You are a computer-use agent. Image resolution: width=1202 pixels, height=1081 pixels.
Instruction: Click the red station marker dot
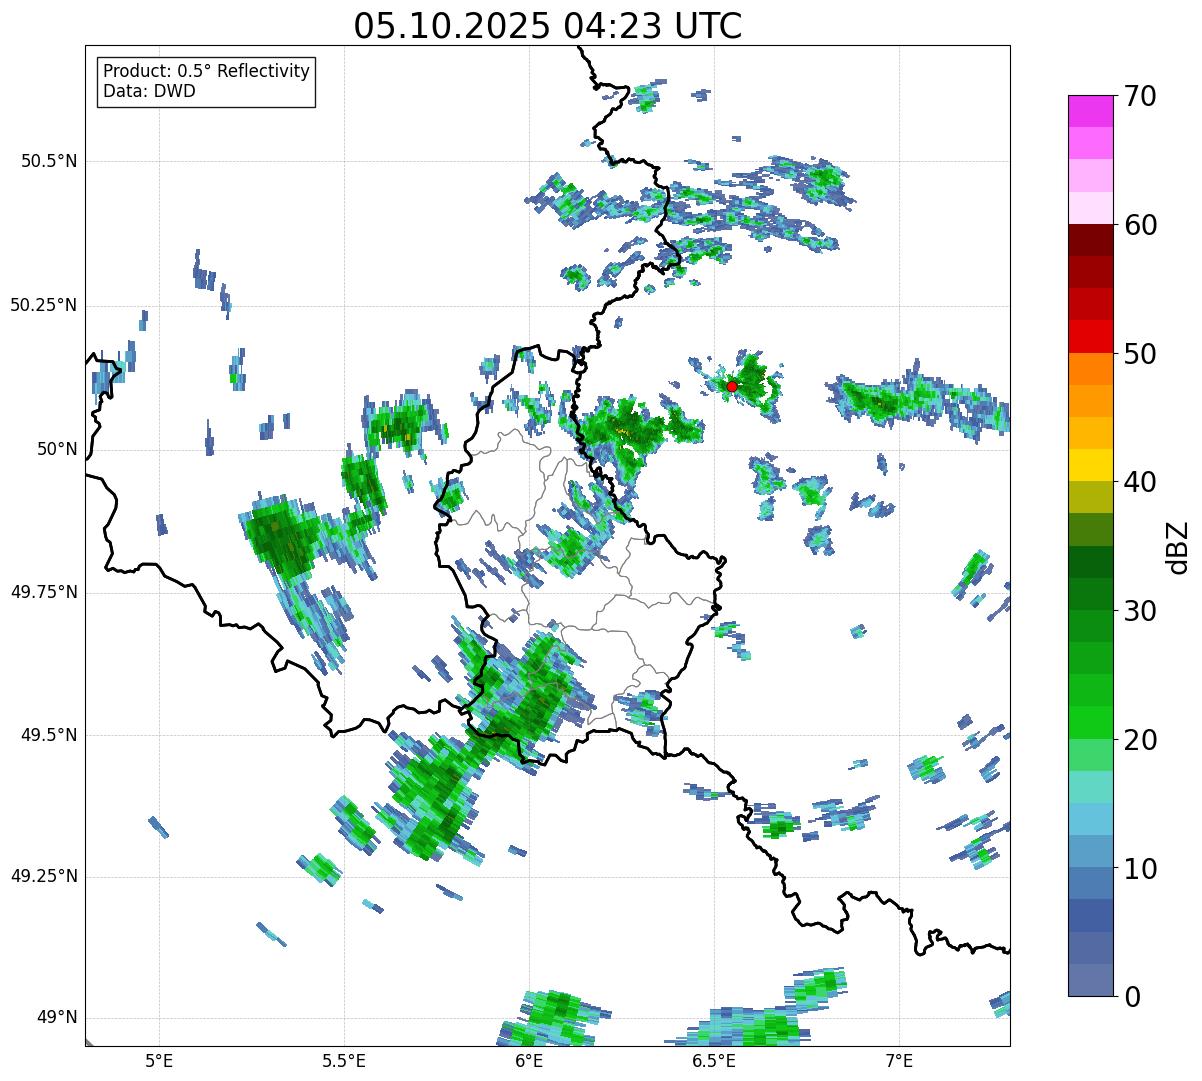(732, 386)
